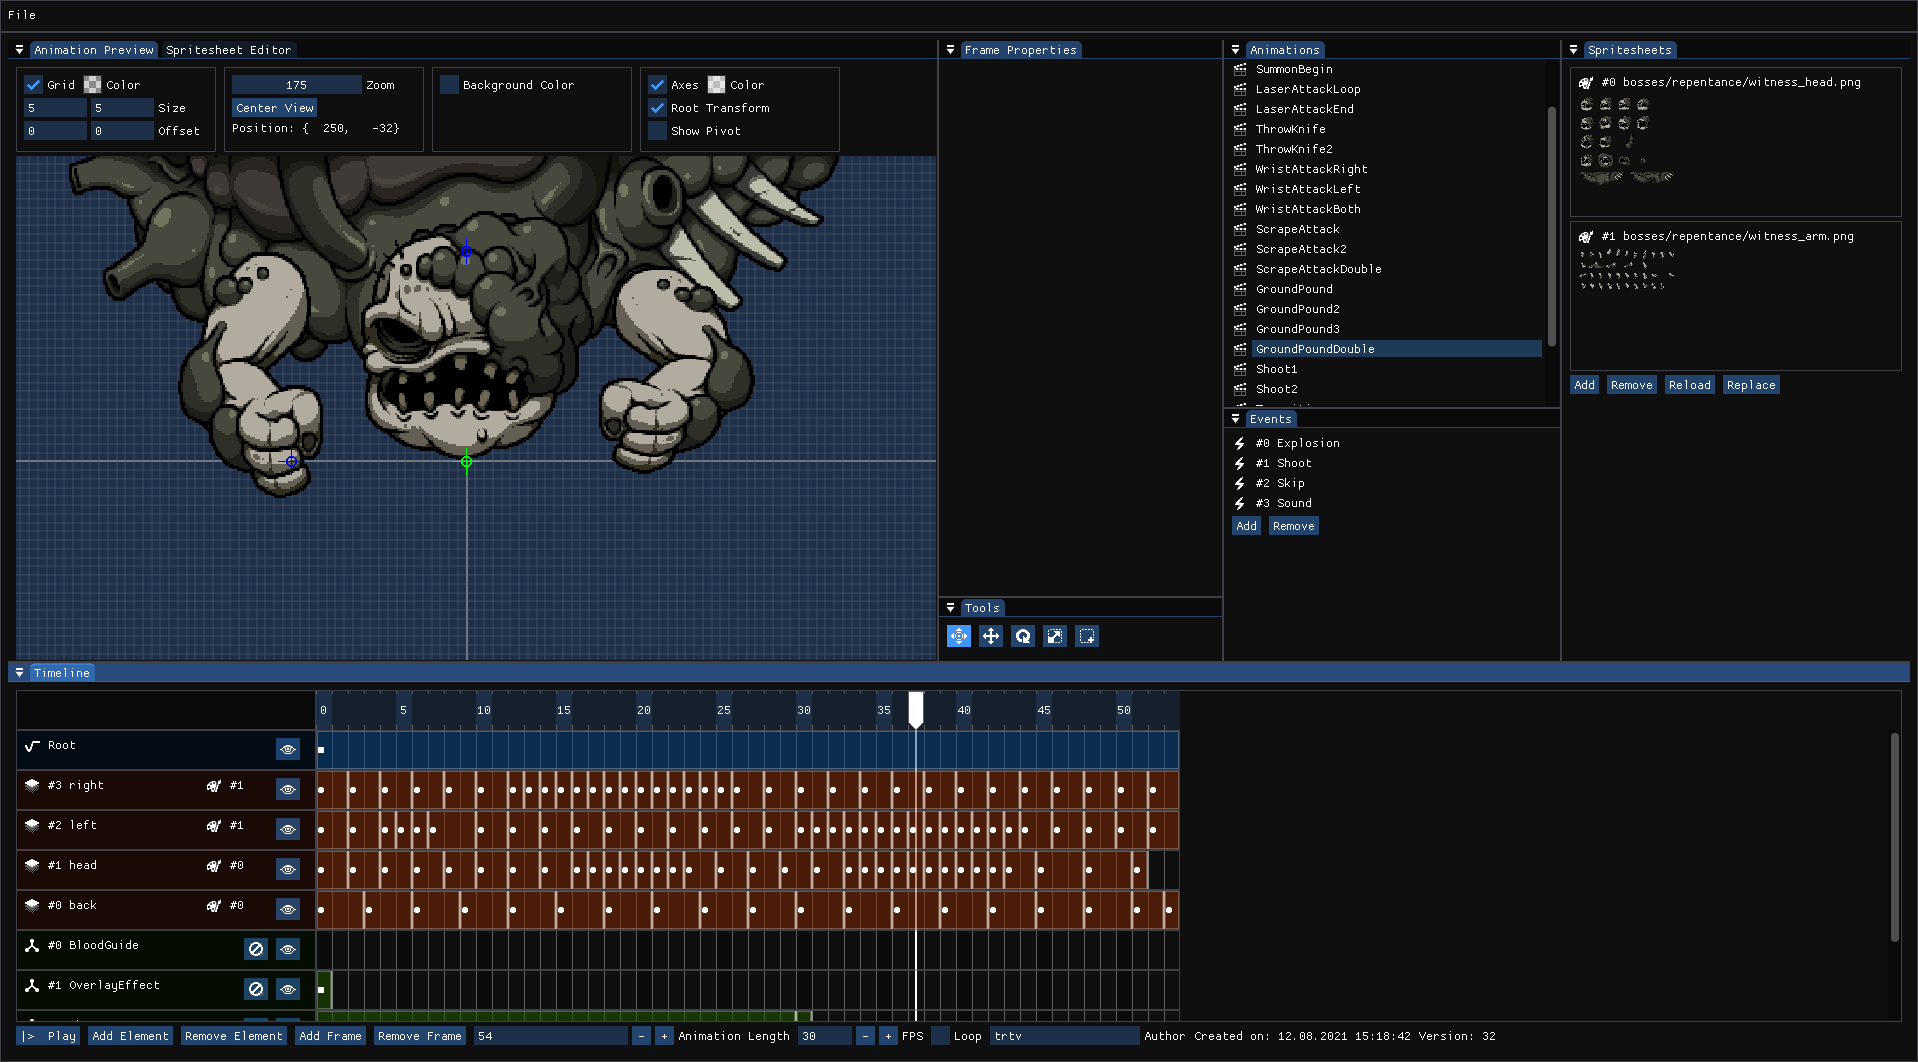Viewport: 1918px width, 1062px height.
Task: Click the lightning icon for #0 Explosion event
Action: [x=1240, y=444]
